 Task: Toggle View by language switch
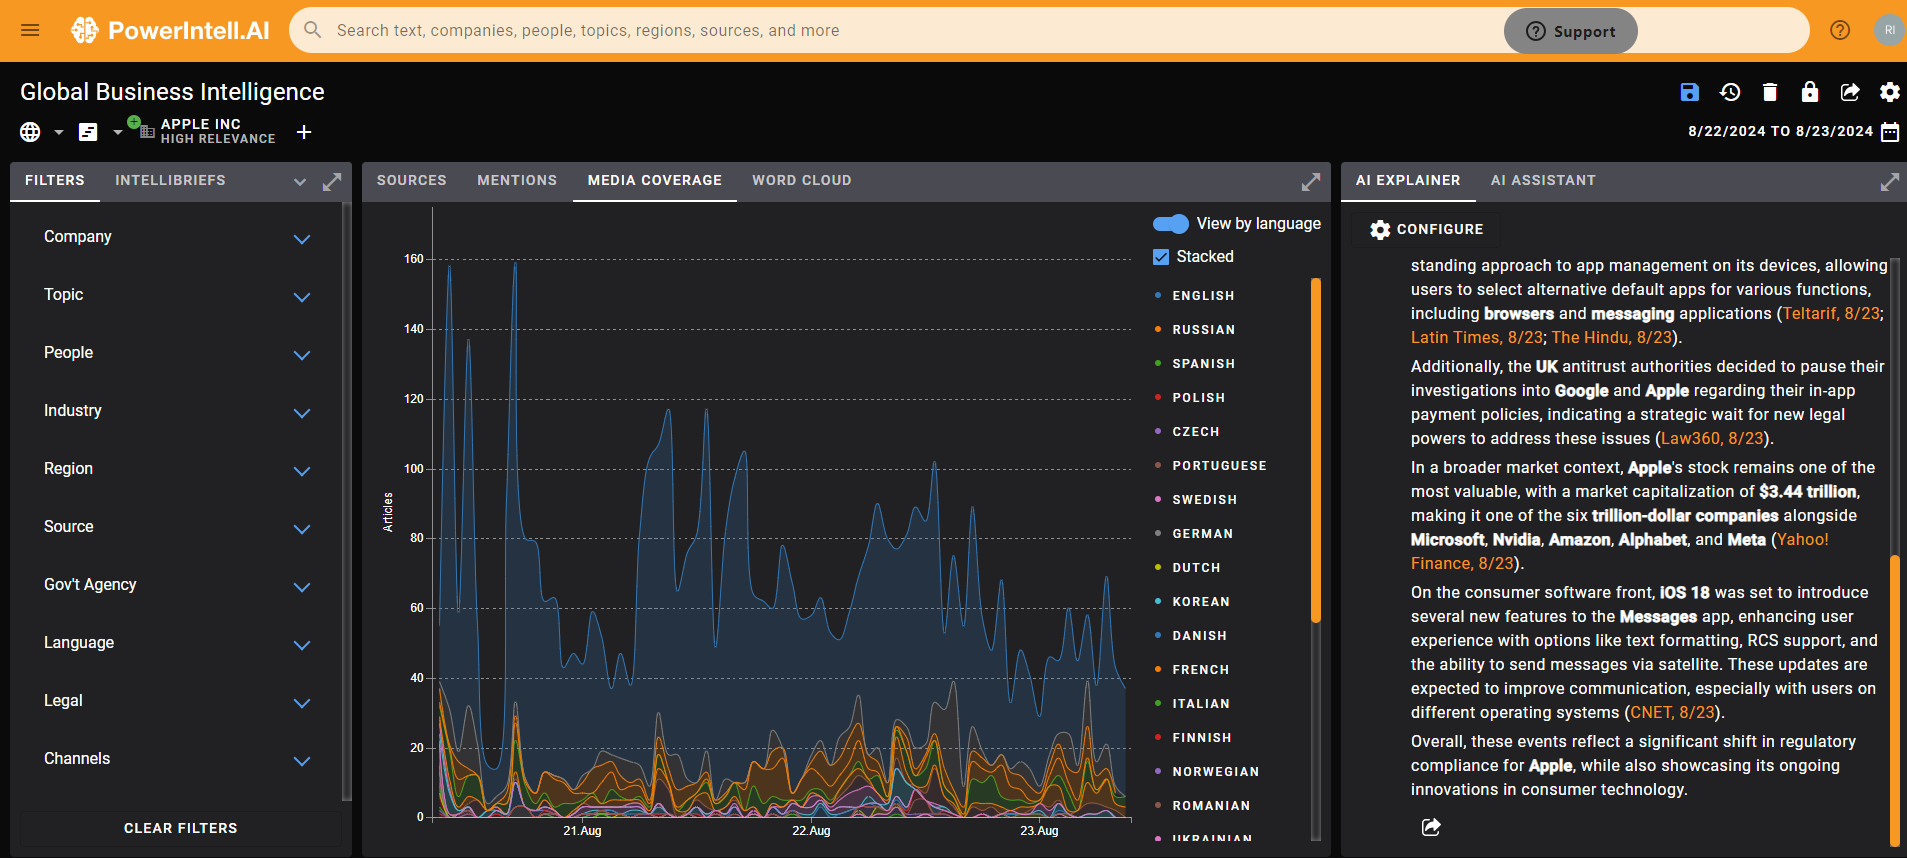[x=1171, y=224]
